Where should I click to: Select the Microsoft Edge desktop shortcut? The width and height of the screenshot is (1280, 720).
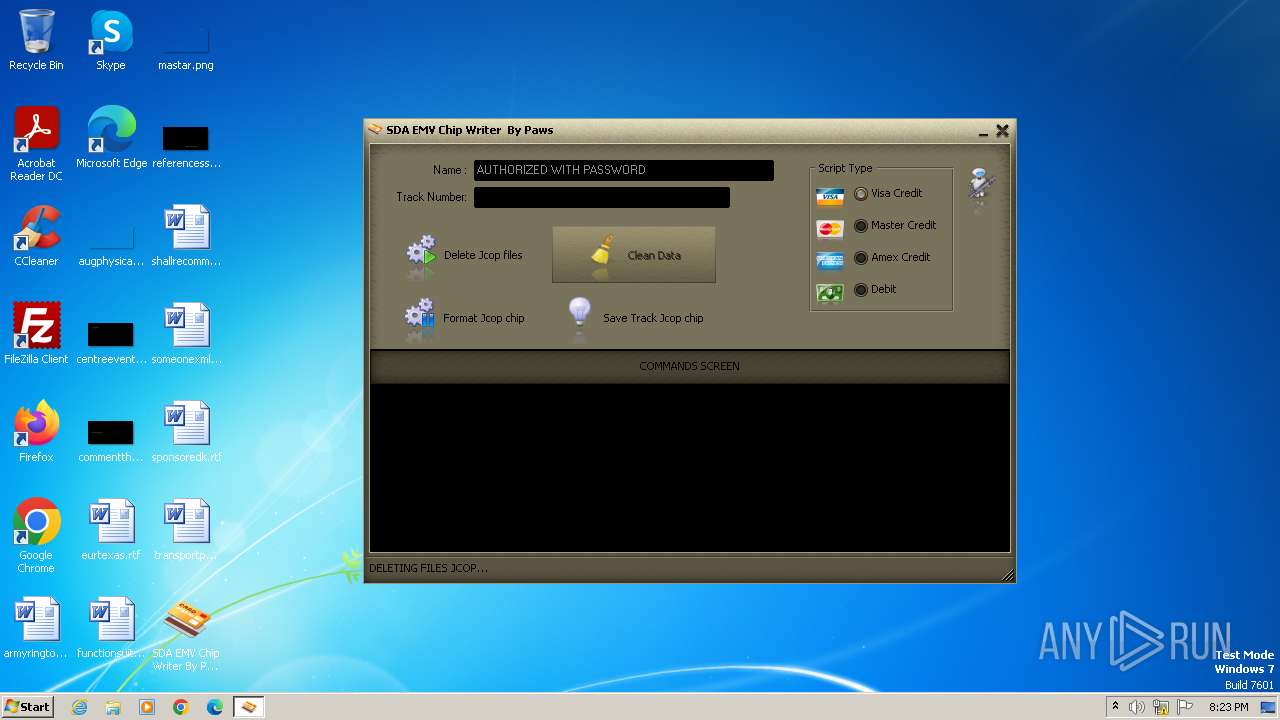point(111,138)
